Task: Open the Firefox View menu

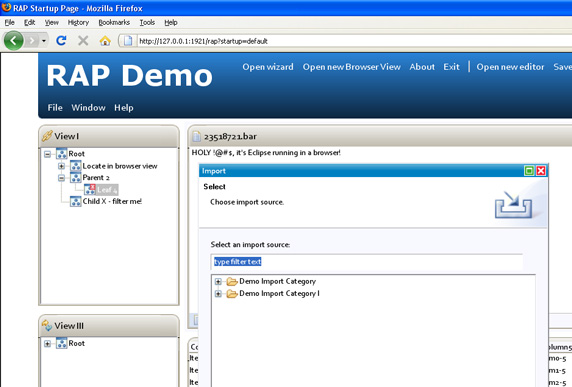Action: click(51, 23)
